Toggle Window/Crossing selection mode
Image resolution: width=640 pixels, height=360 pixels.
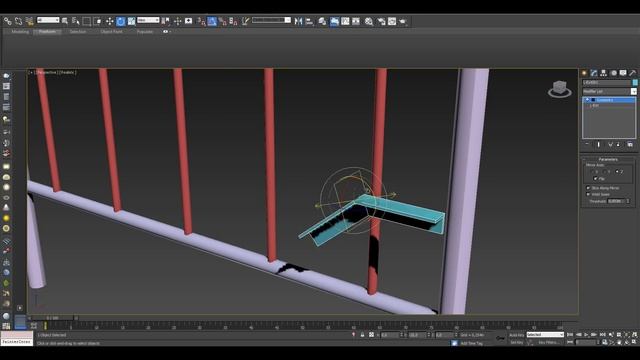pos(98,21)
